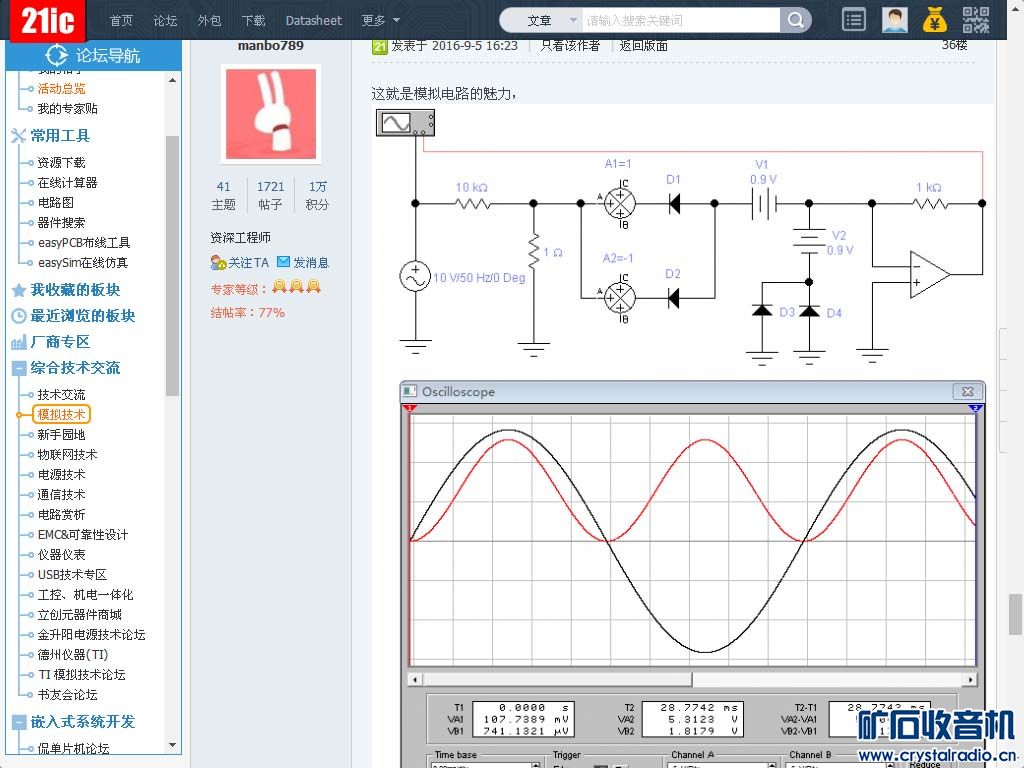Image resolution: width=1024 pixels, height=768 pixels.
Task: Click the 21ic site logo
Action: tap(47, 20)
